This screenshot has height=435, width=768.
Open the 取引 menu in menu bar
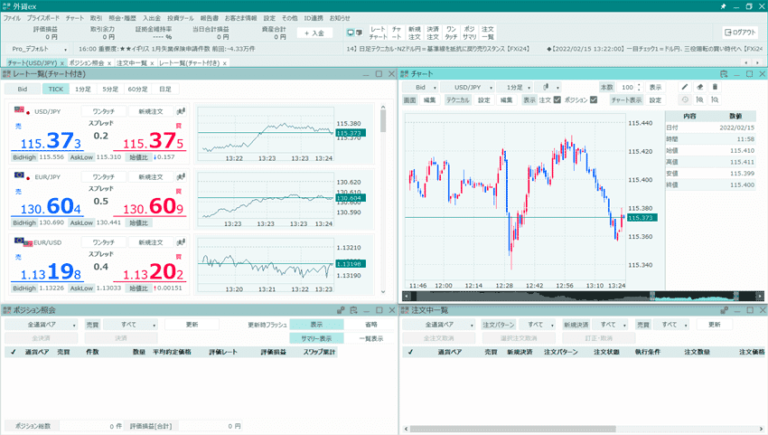(95, 18)
